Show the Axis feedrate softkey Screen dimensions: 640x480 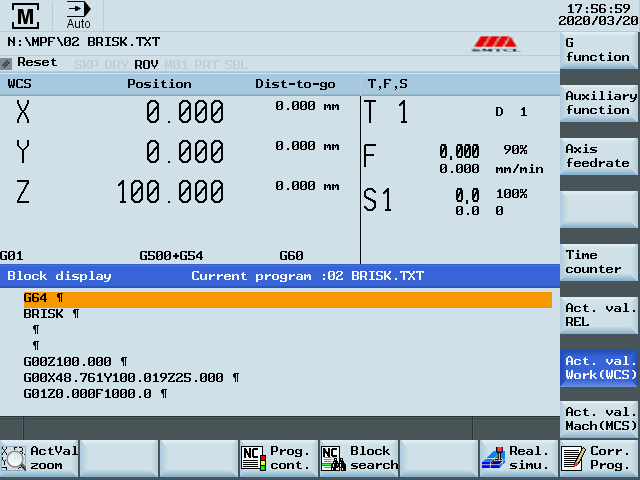click(598, 156)
